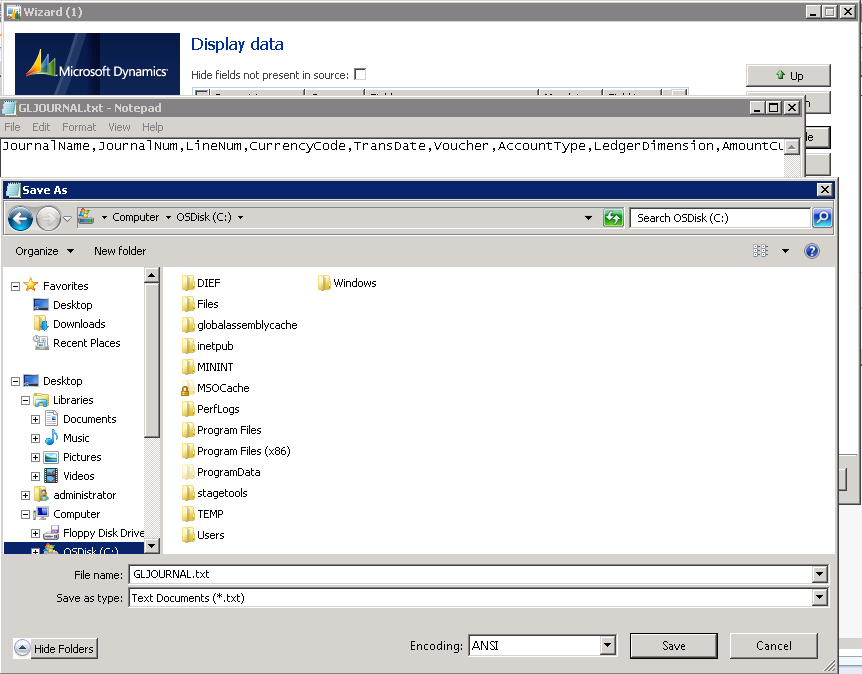
Task: Expand the Organize menu
Action: point(44,251)
